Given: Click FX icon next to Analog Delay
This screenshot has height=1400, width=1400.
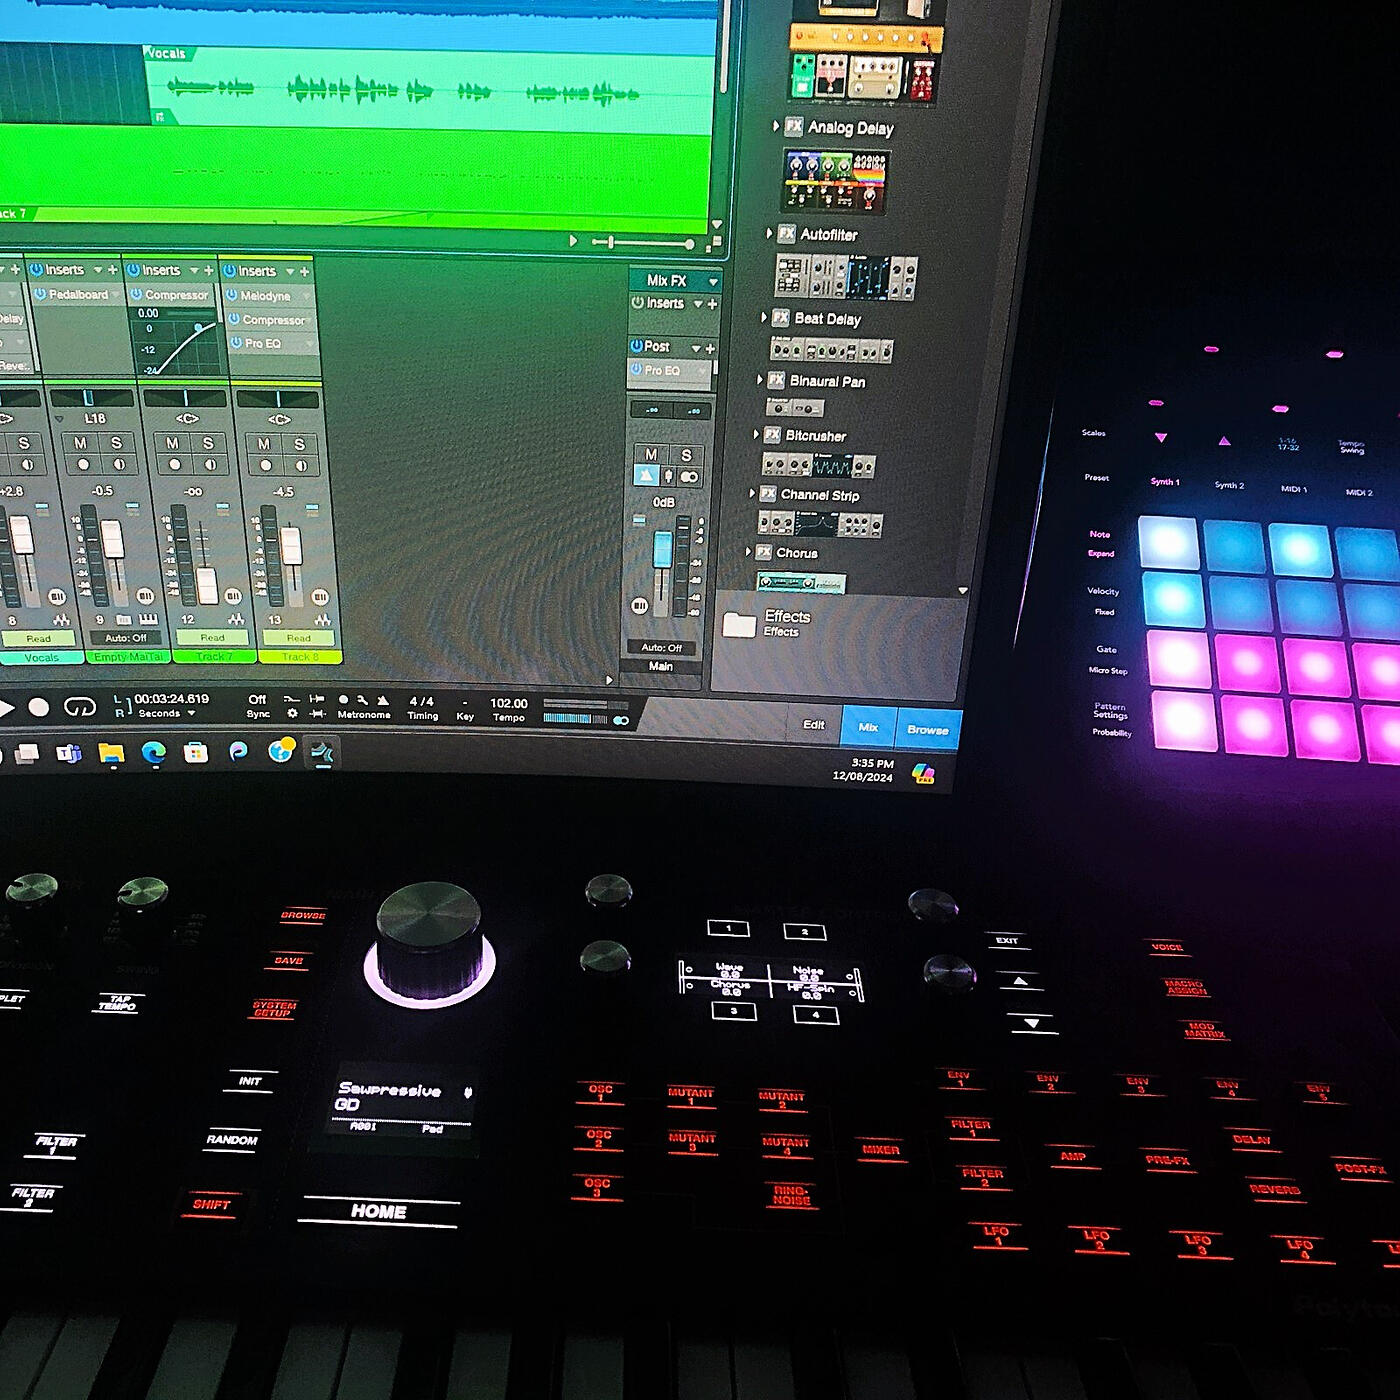Looking at the screenshot, I should point(794,126).
